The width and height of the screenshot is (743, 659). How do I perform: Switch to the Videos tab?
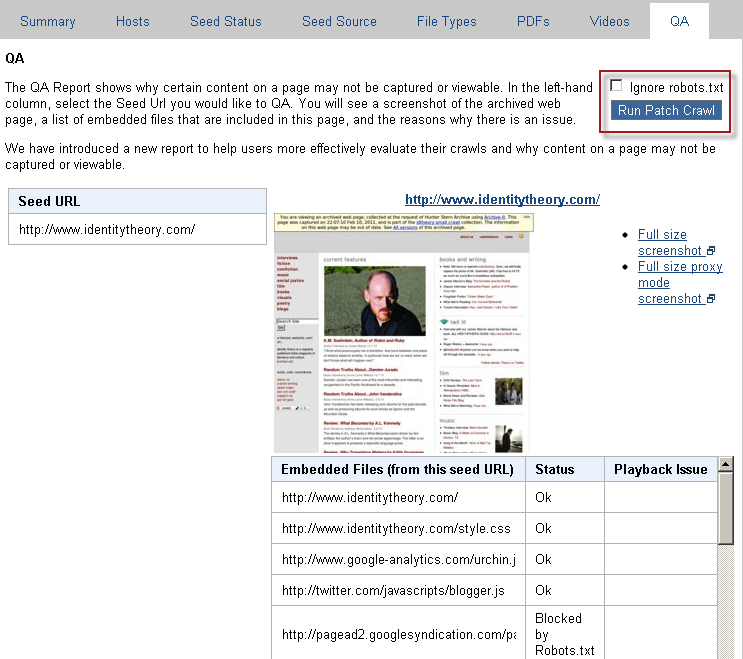coord(610,21)
